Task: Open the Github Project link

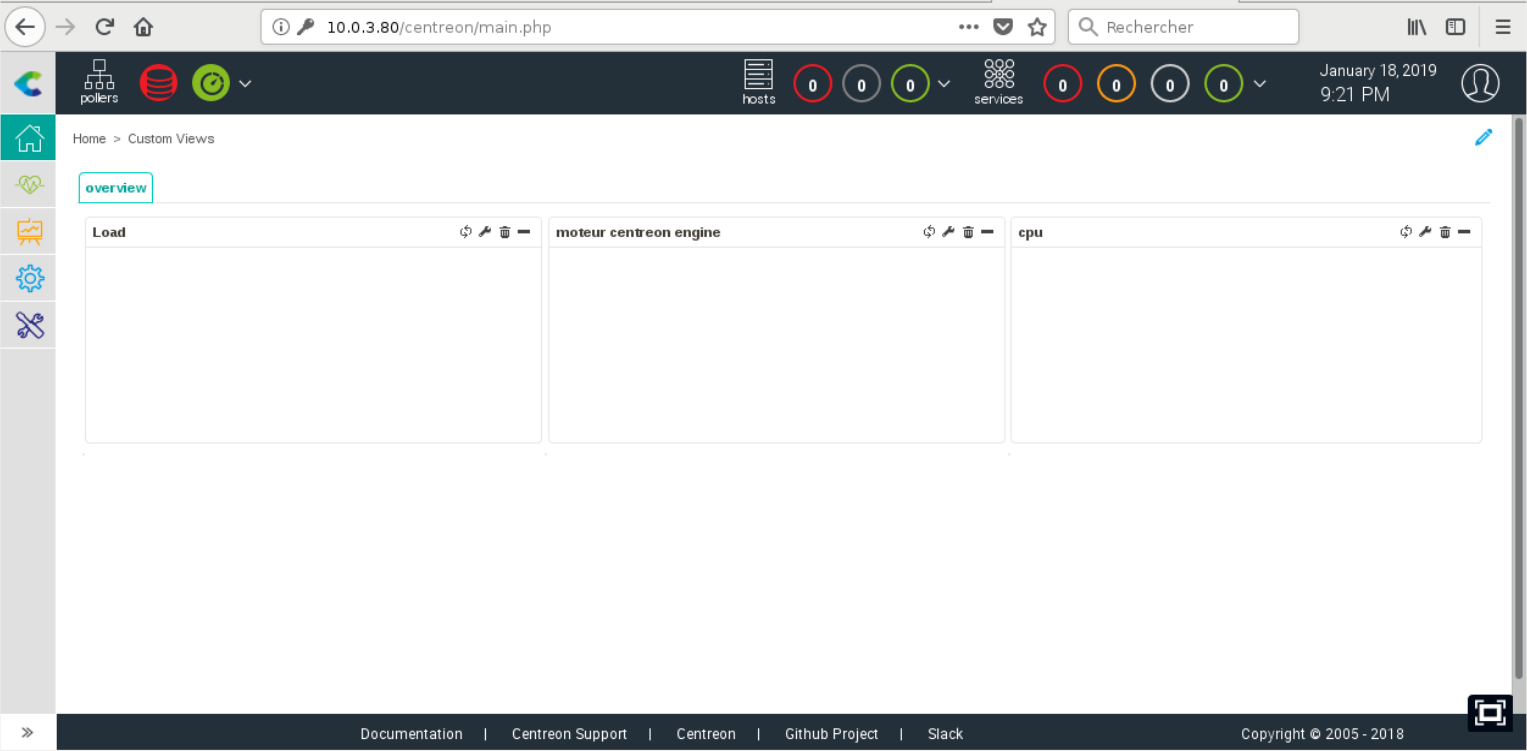Action: coord(831,734)
